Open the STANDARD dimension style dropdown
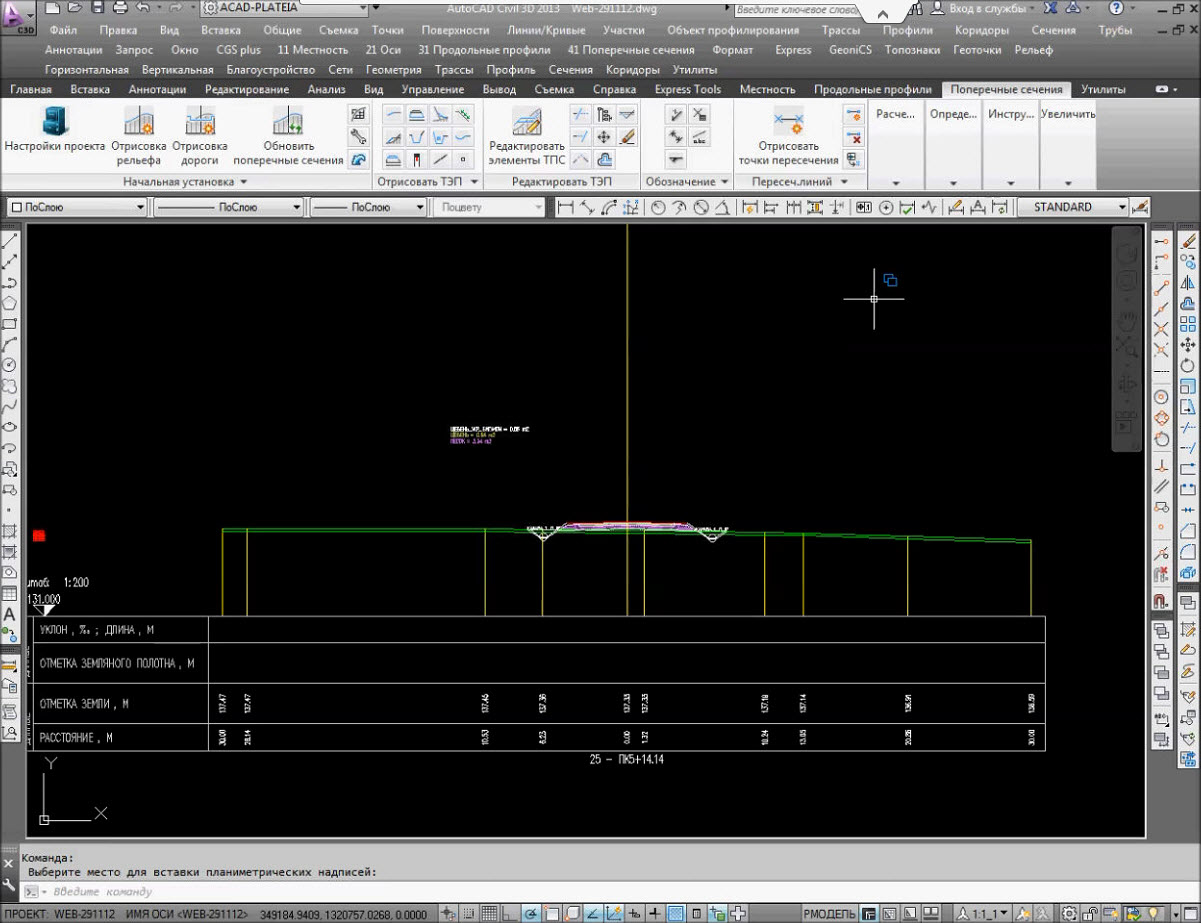 pos(1071,207)
